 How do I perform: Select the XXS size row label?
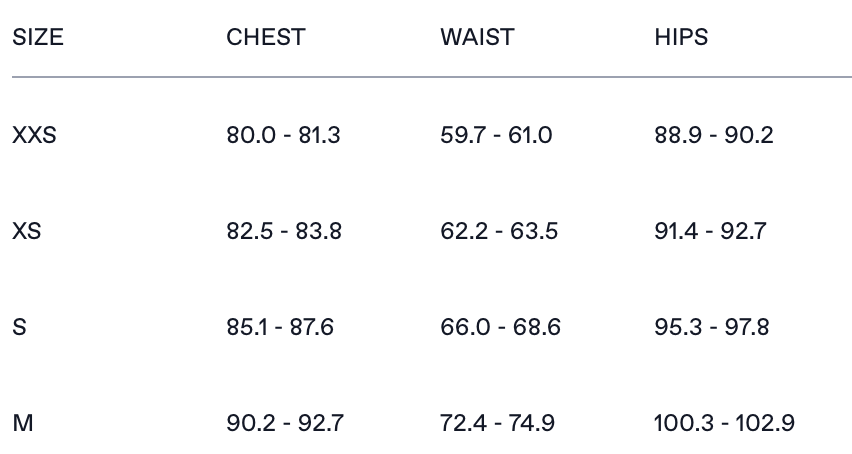(34, 135)
